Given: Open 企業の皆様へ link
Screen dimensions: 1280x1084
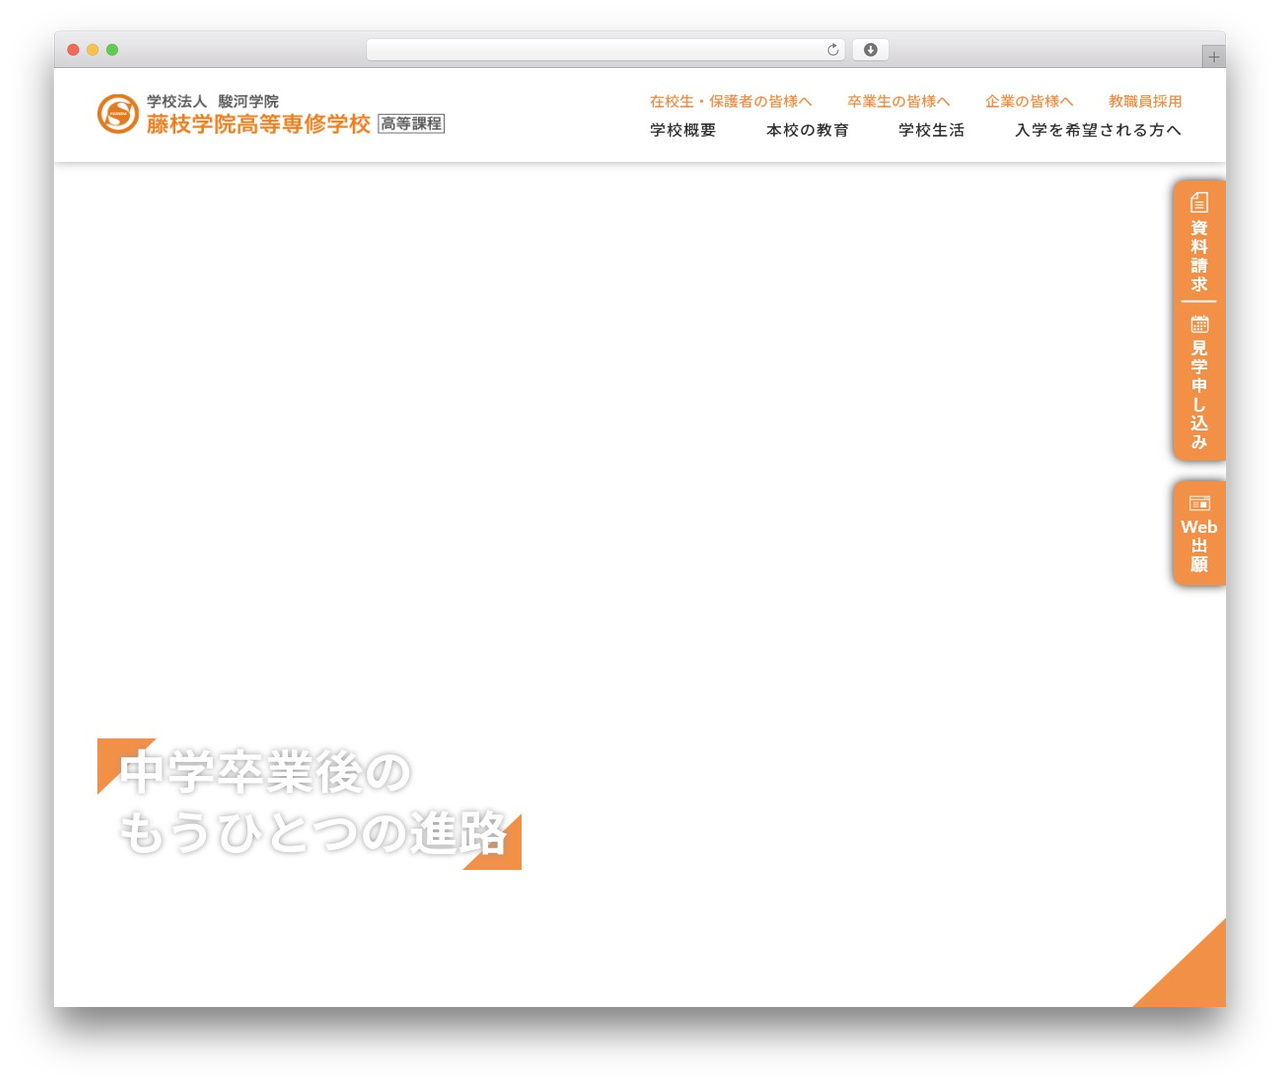Looking at the screenshot, I should [x=1029, y=101].
